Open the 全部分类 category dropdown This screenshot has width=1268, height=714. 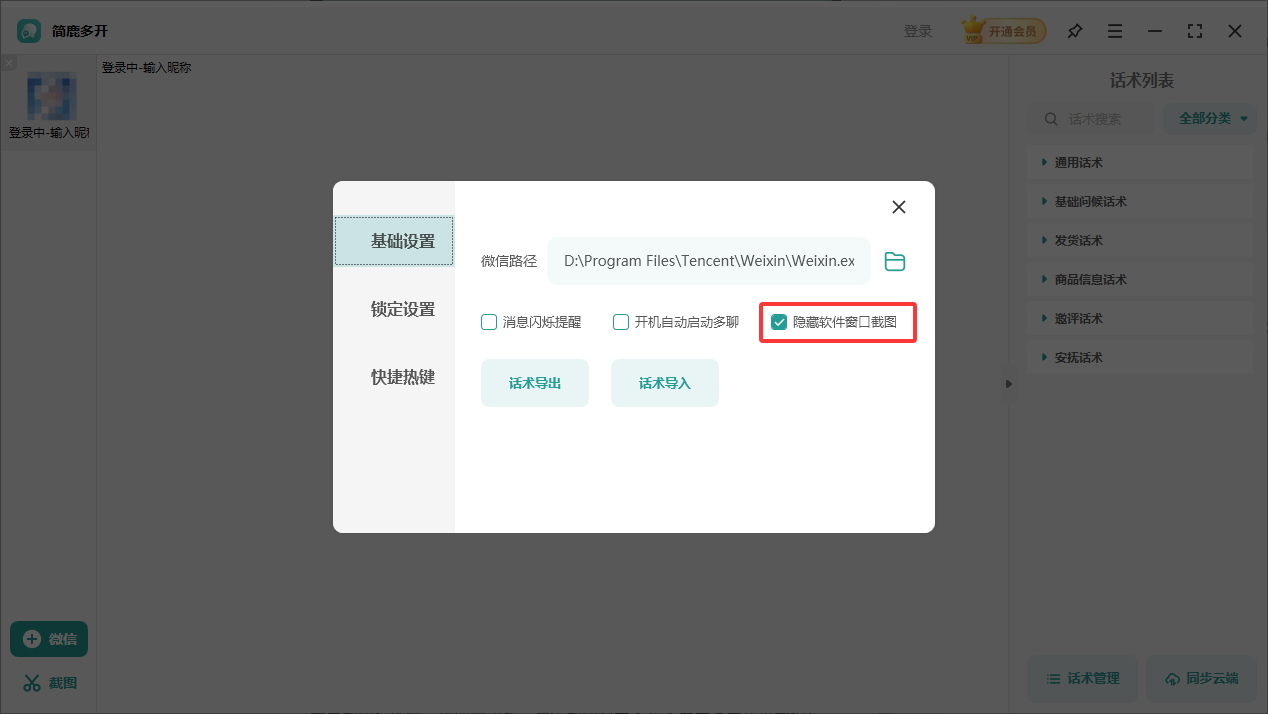click(1209, 118)
